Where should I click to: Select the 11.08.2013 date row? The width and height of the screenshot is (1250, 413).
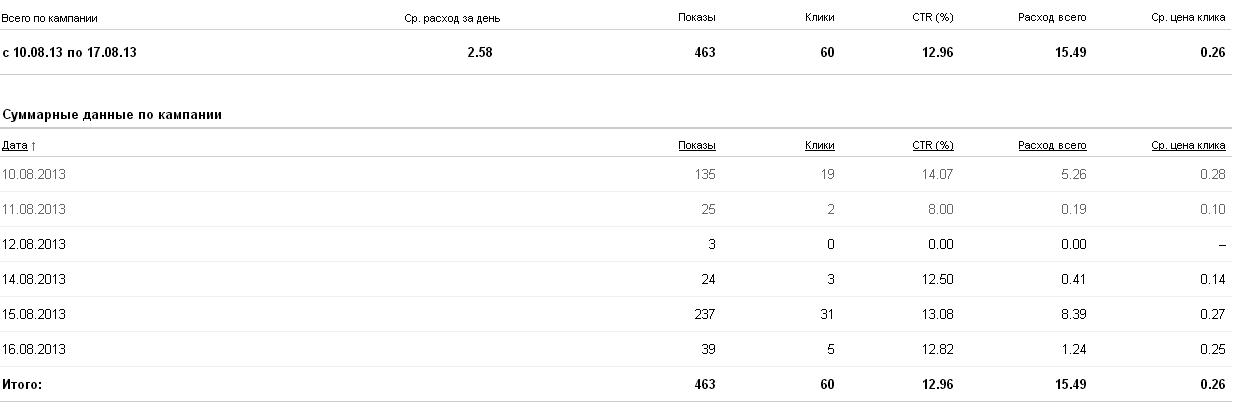[x=34, y=210]
